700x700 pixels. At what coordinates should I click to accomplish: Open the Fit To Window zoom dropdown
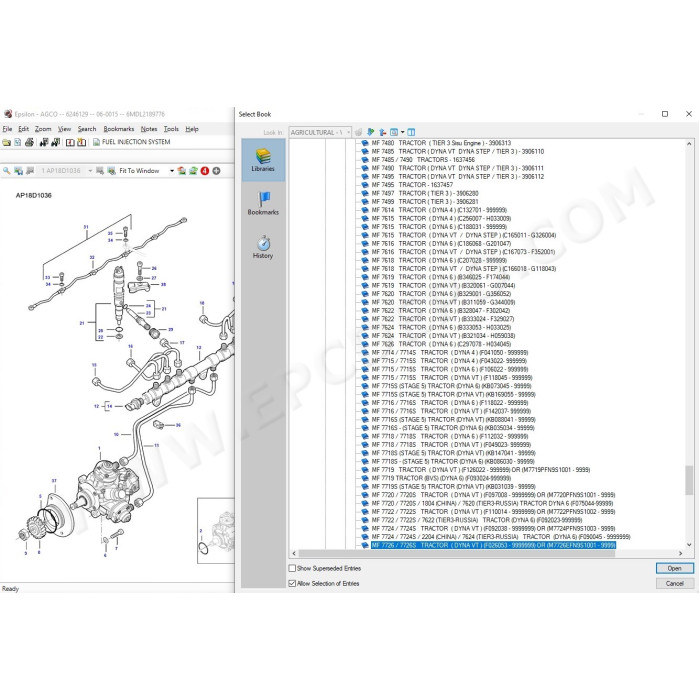click(x=172, y=171)
